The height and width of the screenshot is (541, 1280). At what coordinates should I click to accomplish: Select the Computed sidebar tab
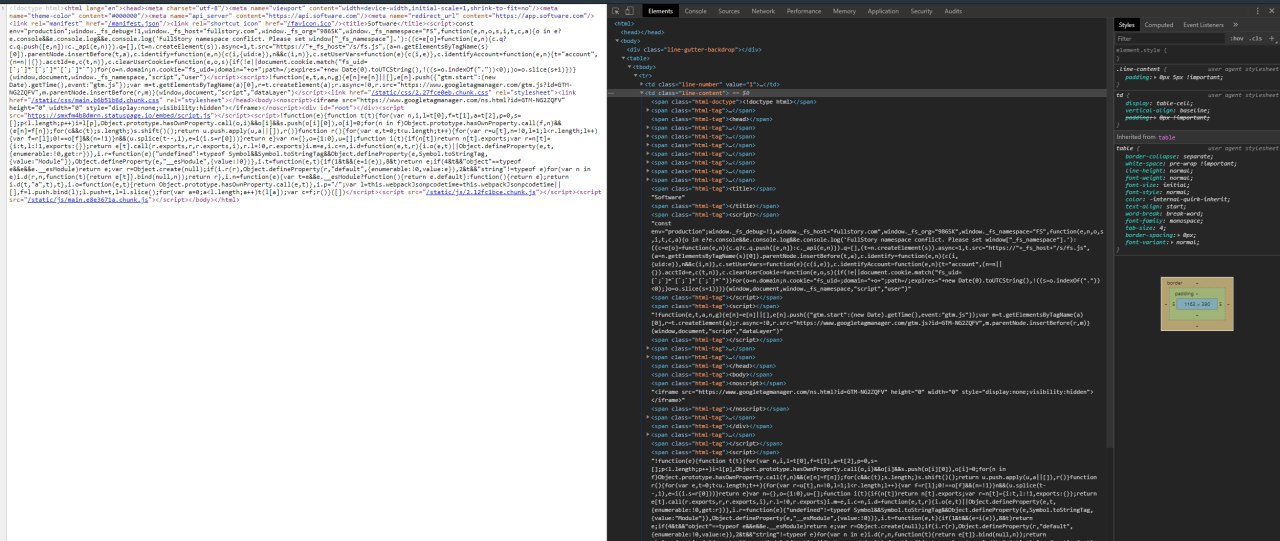point(1159,24)
